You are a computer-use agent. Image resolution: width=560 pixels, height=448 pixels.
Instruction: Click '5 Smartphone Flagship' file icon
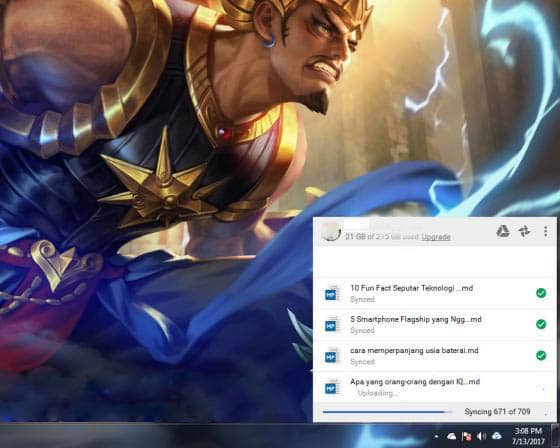pyautogui.click(x=332, y=324)
